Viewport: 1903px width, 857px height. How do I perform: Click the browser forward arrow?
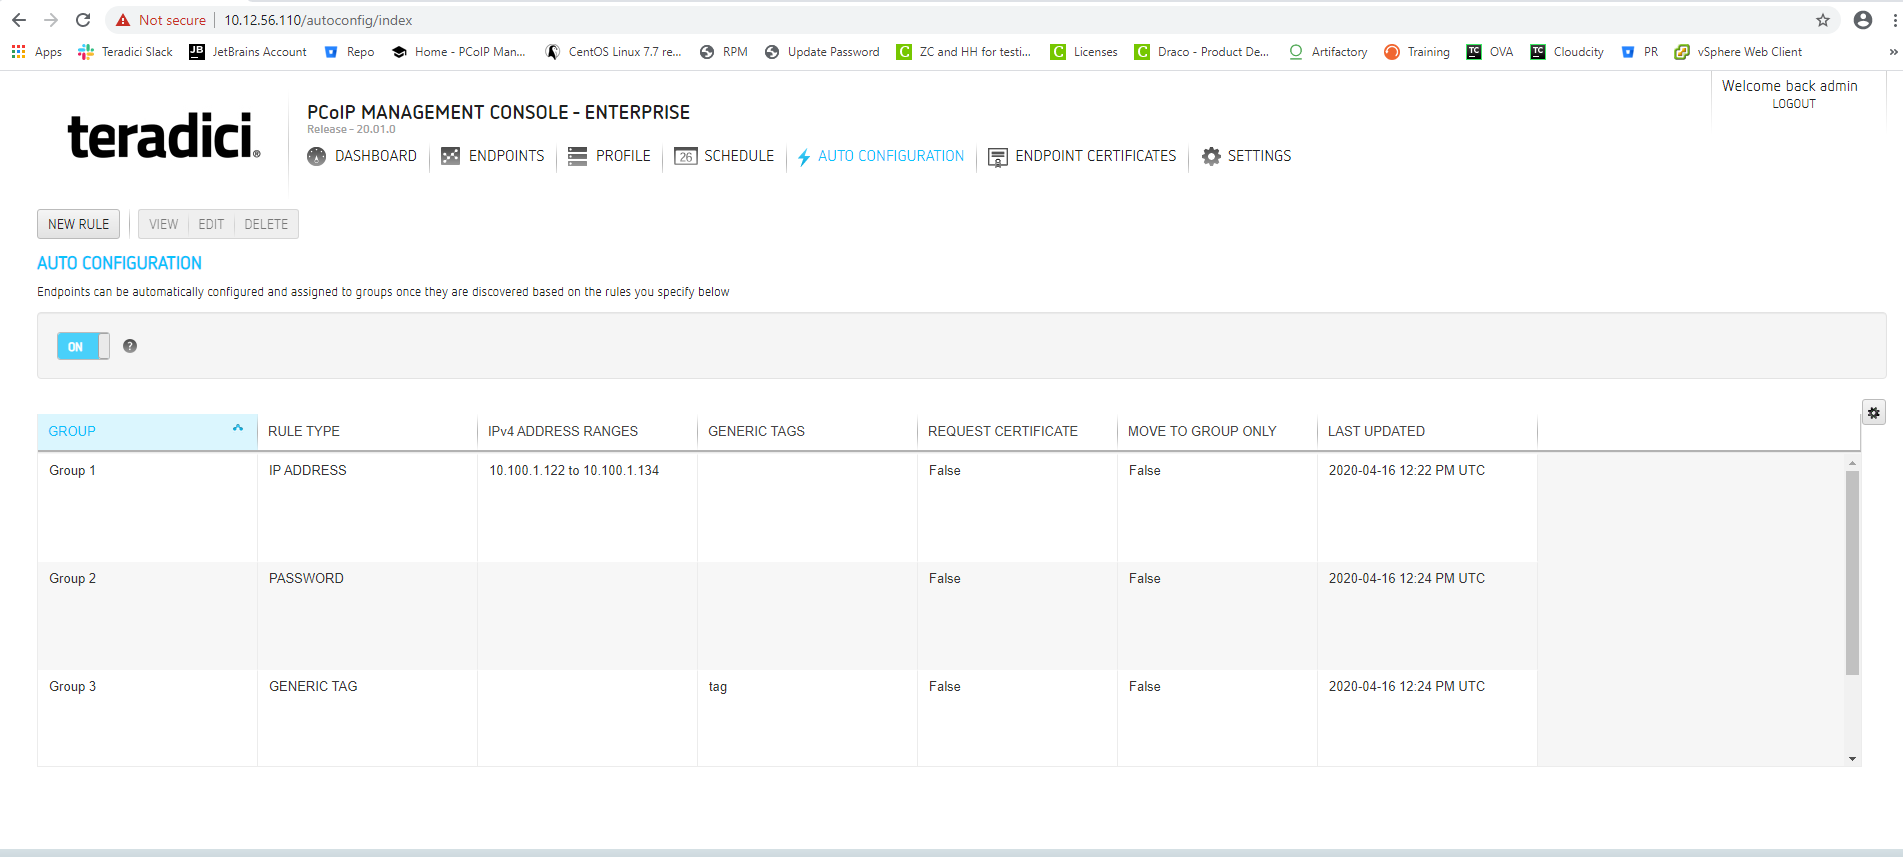click(51, 20)
